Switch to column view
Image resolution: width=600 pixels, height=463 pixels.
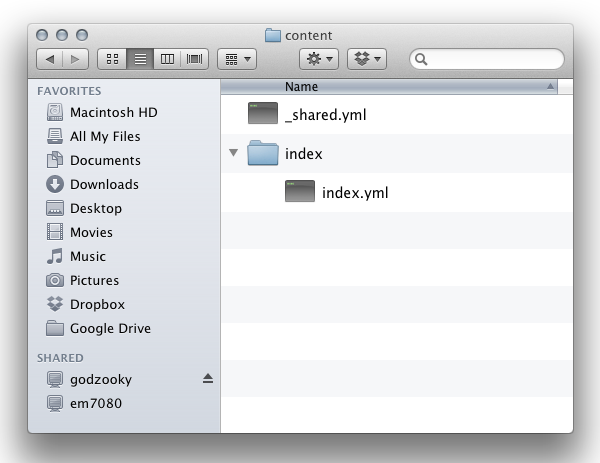pyautogui.click(x=167, y=59)
